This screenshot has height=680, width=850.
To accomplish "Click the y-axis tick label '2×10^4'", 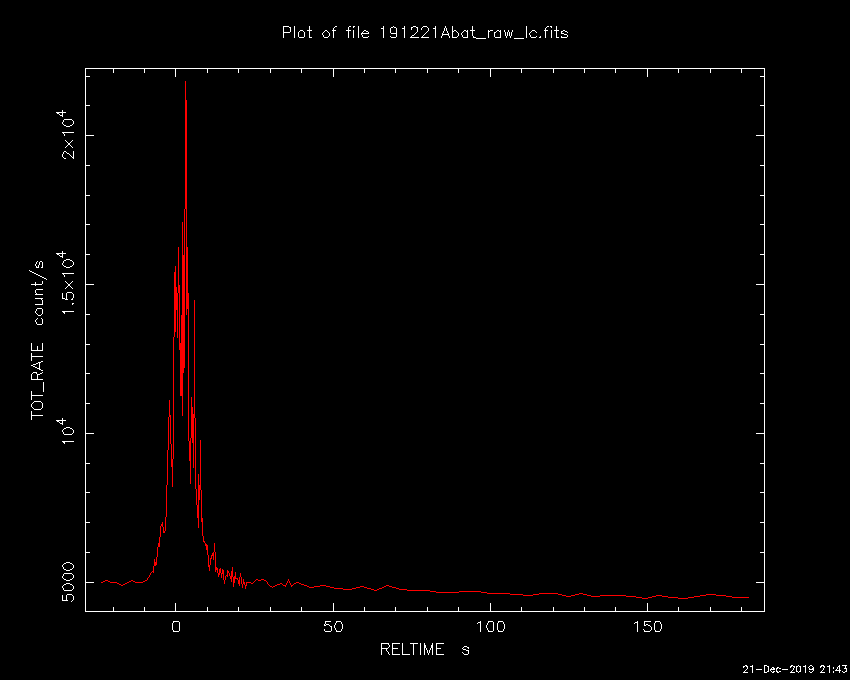I will point(67,134).
